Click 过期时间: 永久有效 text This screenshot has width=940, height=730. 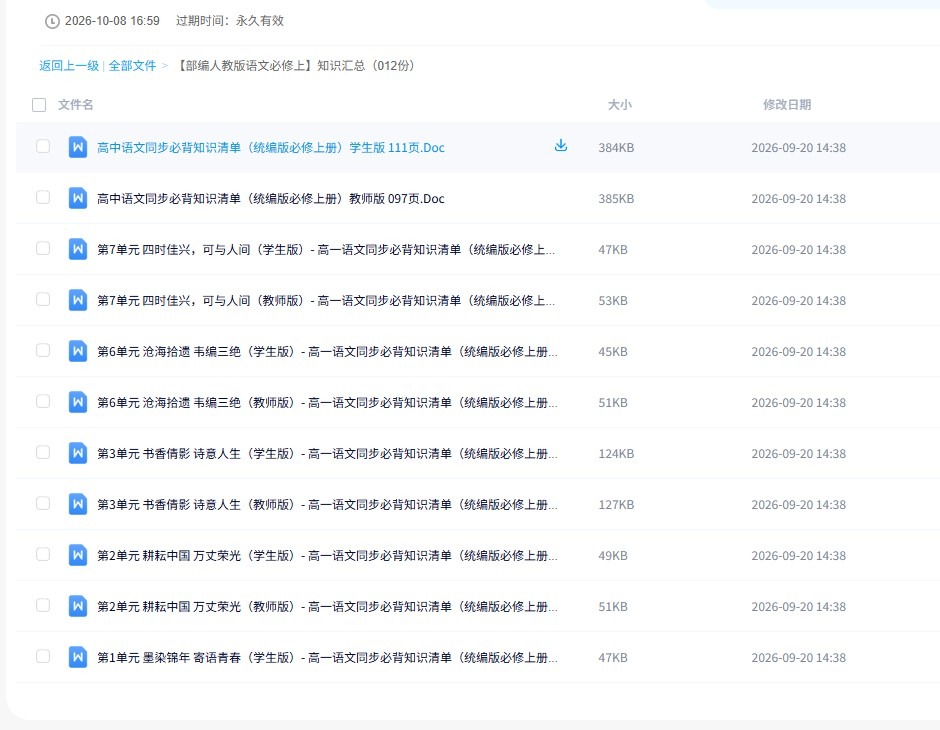click(x=230, y=21)
